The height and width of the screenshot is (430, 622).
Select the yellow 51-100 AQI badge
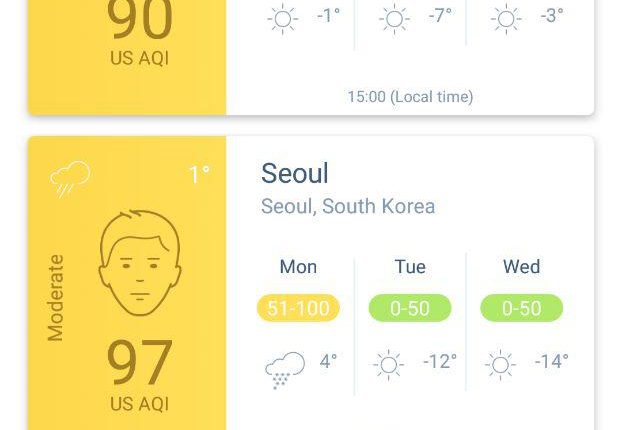(x=298, y=308)
